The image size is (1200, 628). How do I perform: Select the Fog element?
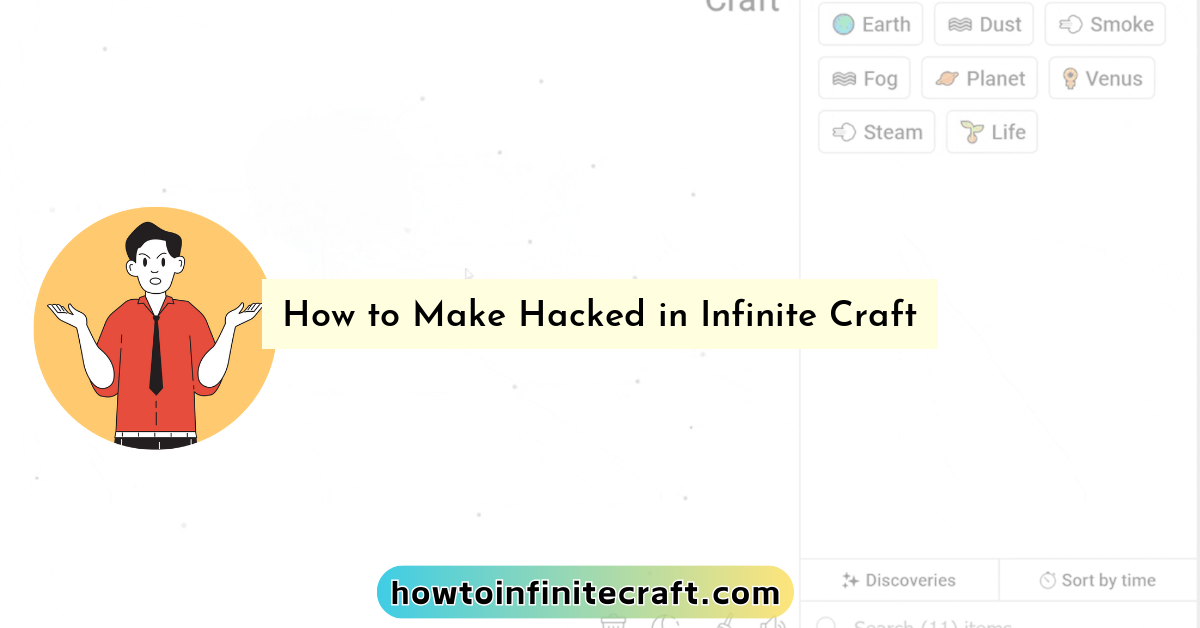tap(864, 78)
